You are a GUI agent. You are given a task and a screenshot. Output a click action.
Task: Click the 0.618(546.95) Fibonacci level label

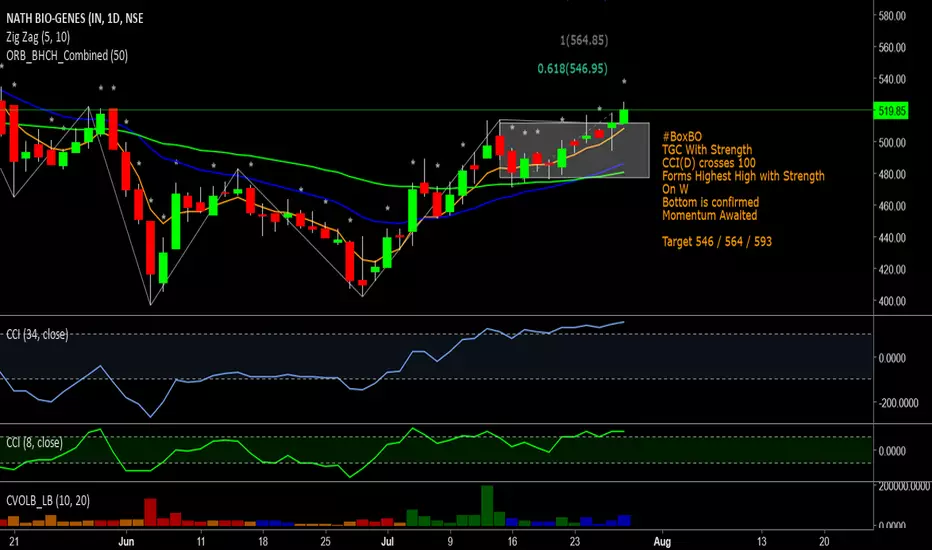[x=572, y=69]
